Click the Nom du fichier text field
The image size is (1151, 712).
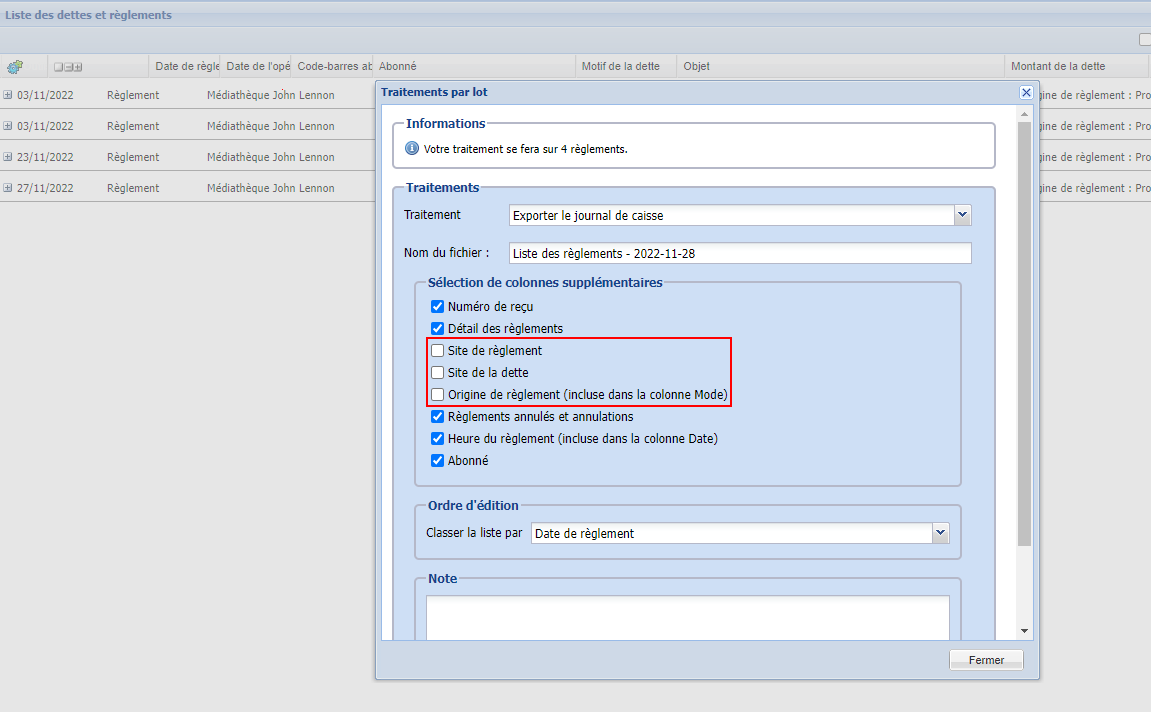740,254
